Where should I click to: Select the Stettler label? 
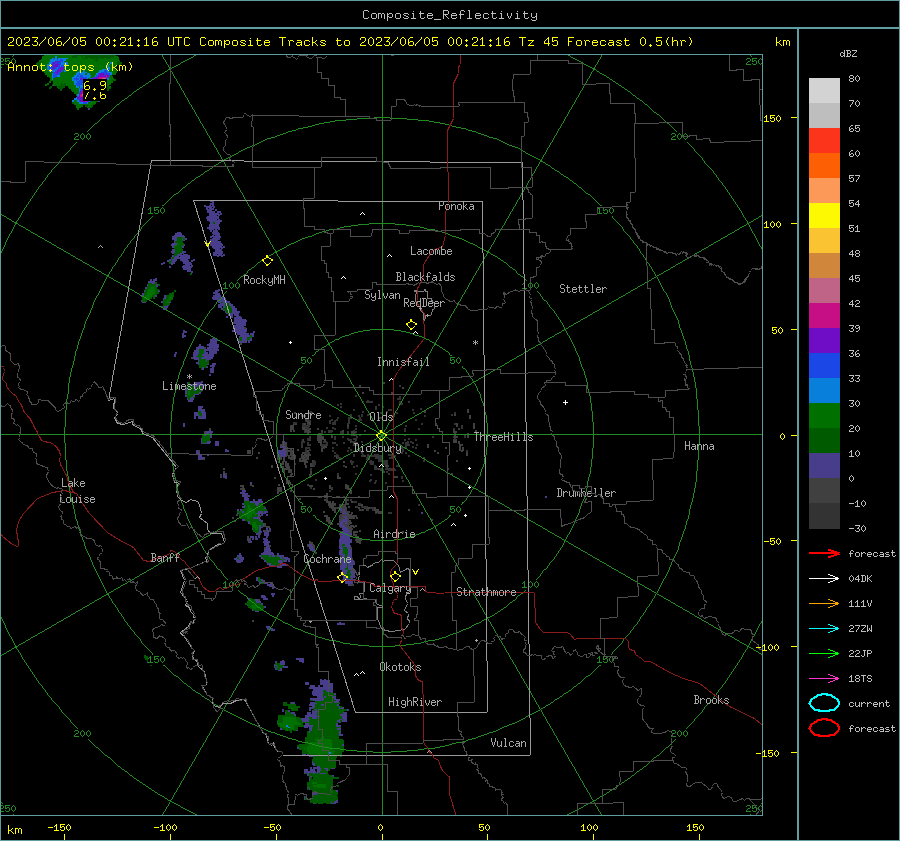tap(583, 289)
